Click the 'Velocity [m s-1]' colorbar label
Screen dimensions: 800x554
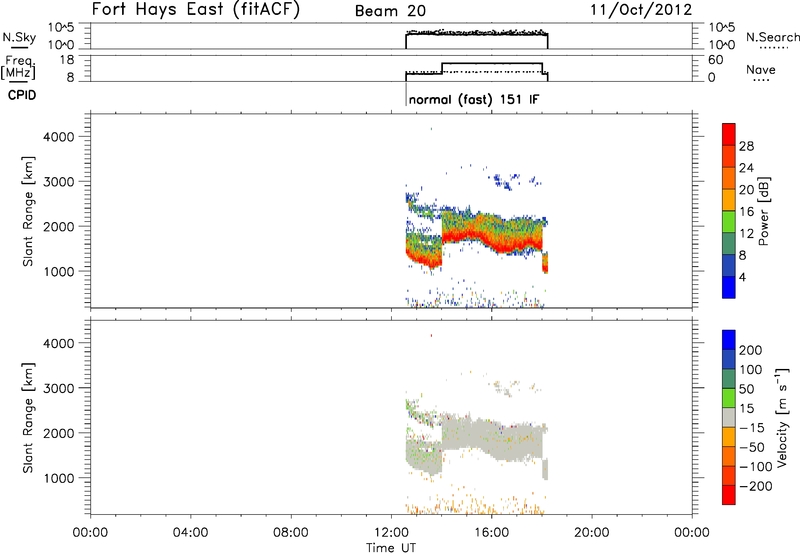(x=782, y=417)
